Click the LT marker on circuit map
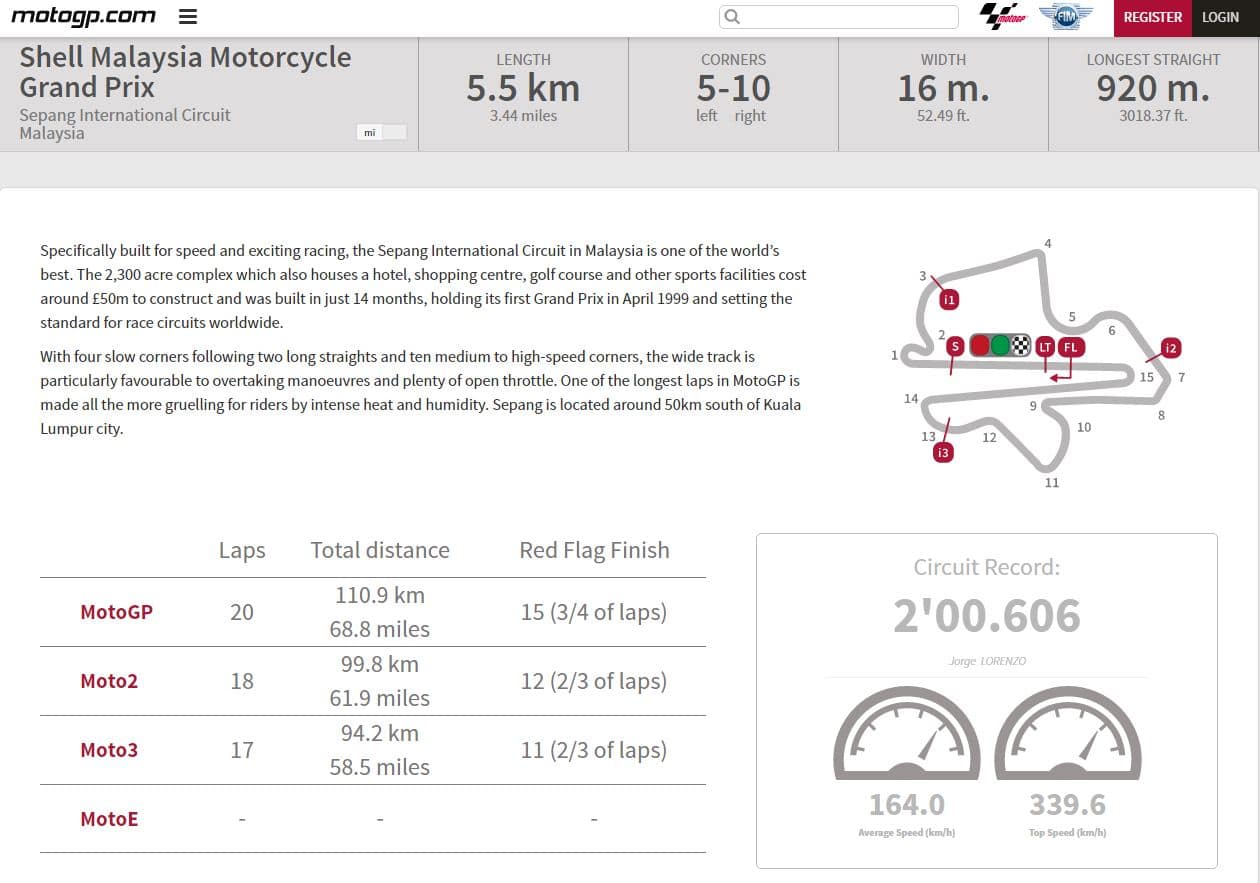 (x=1045, y=347)
